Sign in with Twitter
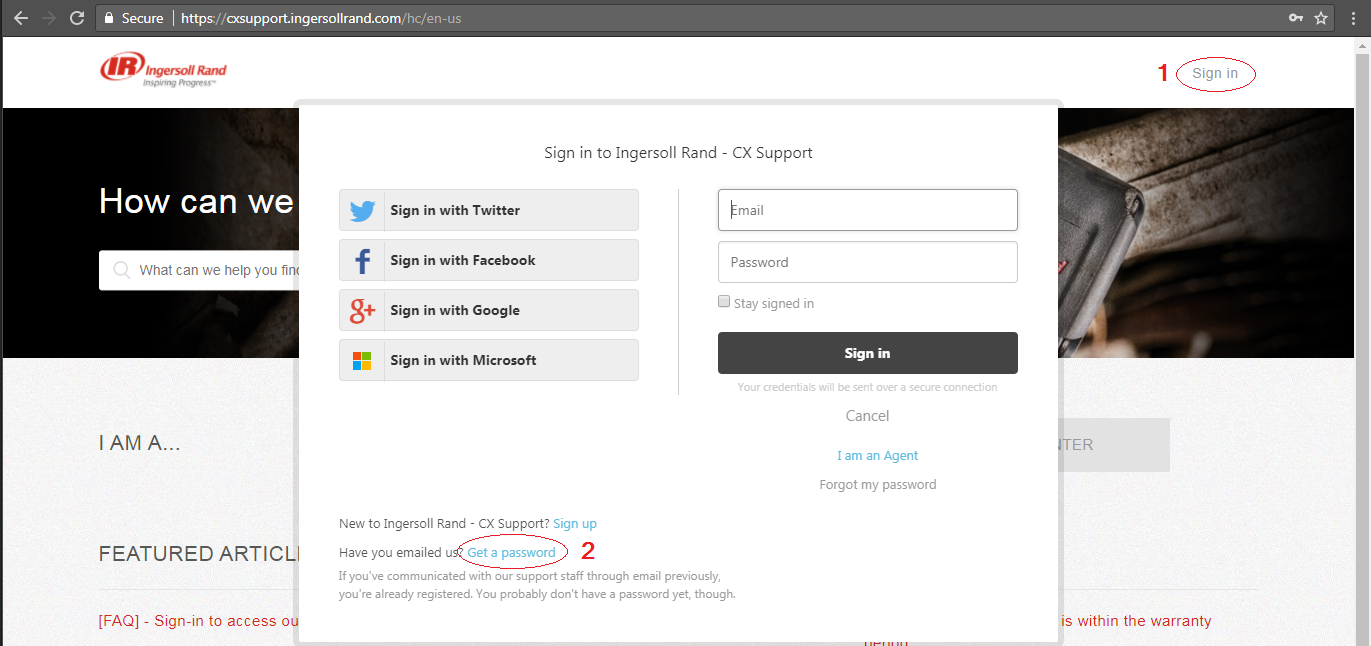1371x646 pixels. point(489,210)
